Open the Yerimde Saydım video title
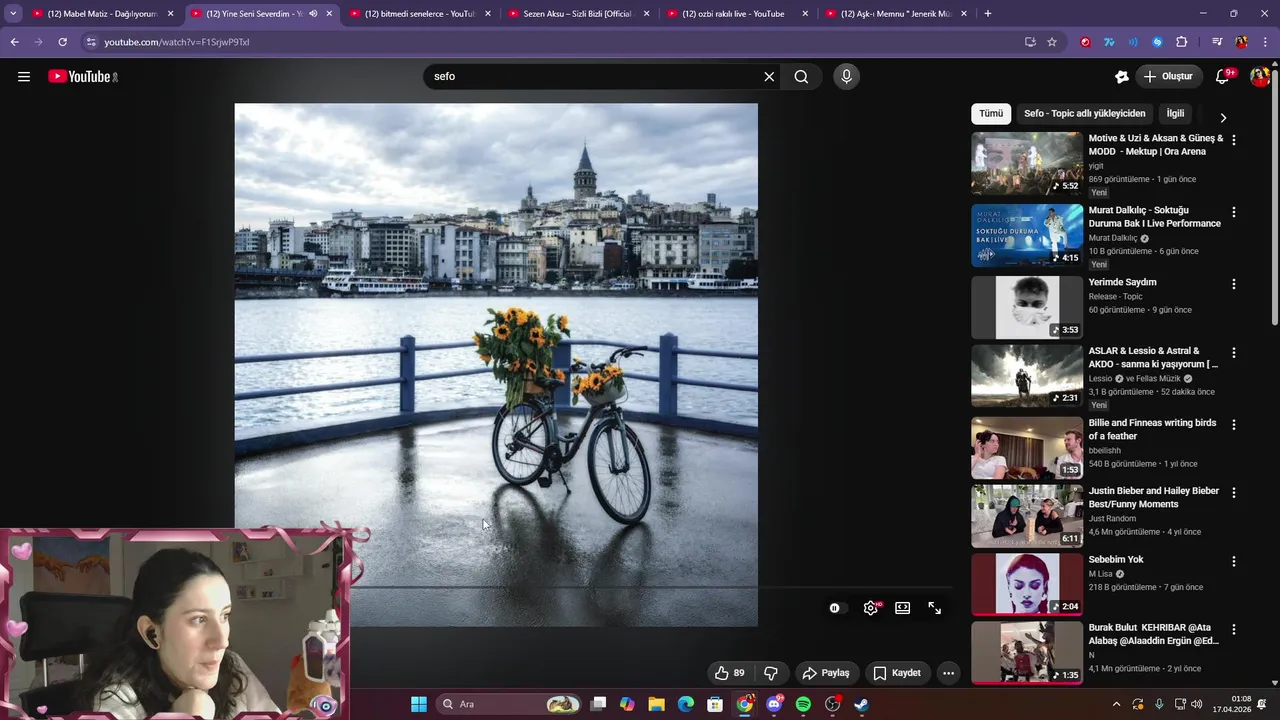The image size is (1280, 720). (x=1122, y=282)
